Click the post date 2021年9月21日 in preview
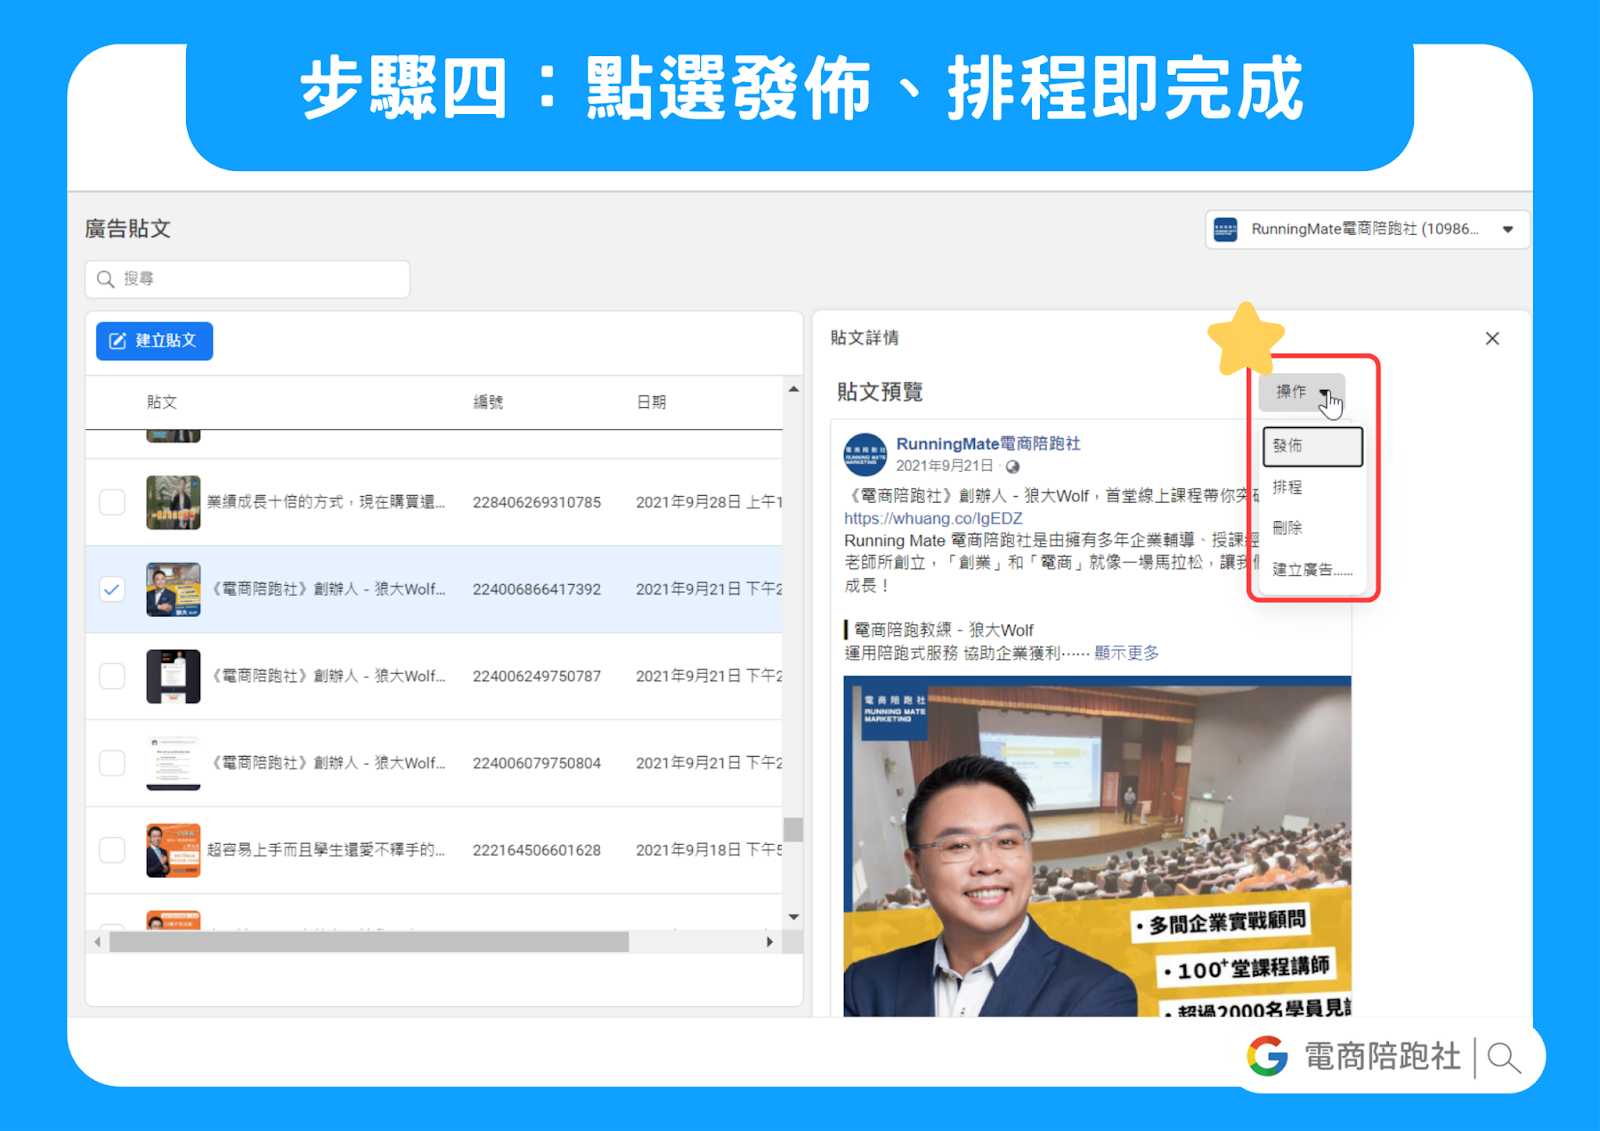The width and height of the screenshot is (1600, 1131). click(x=944, y=466)
